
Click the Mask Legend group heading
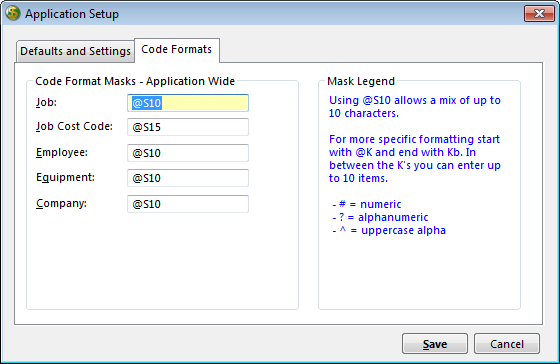click(x=361, y=81)
